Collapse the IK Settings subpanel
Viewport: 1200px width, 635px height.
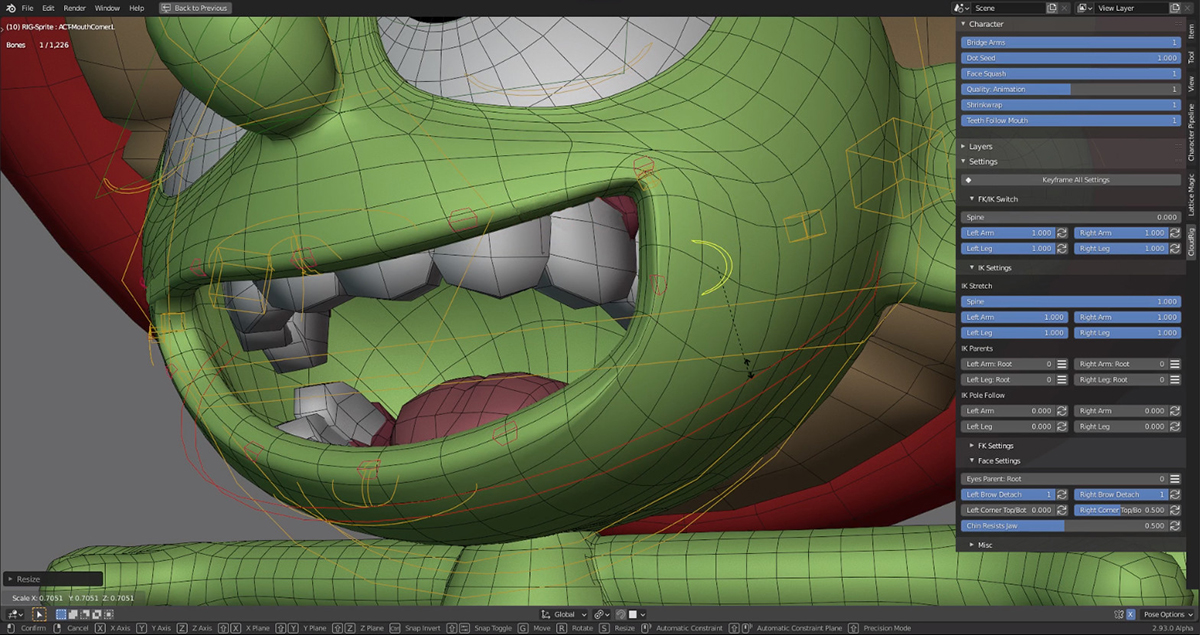tap(992, 268)
